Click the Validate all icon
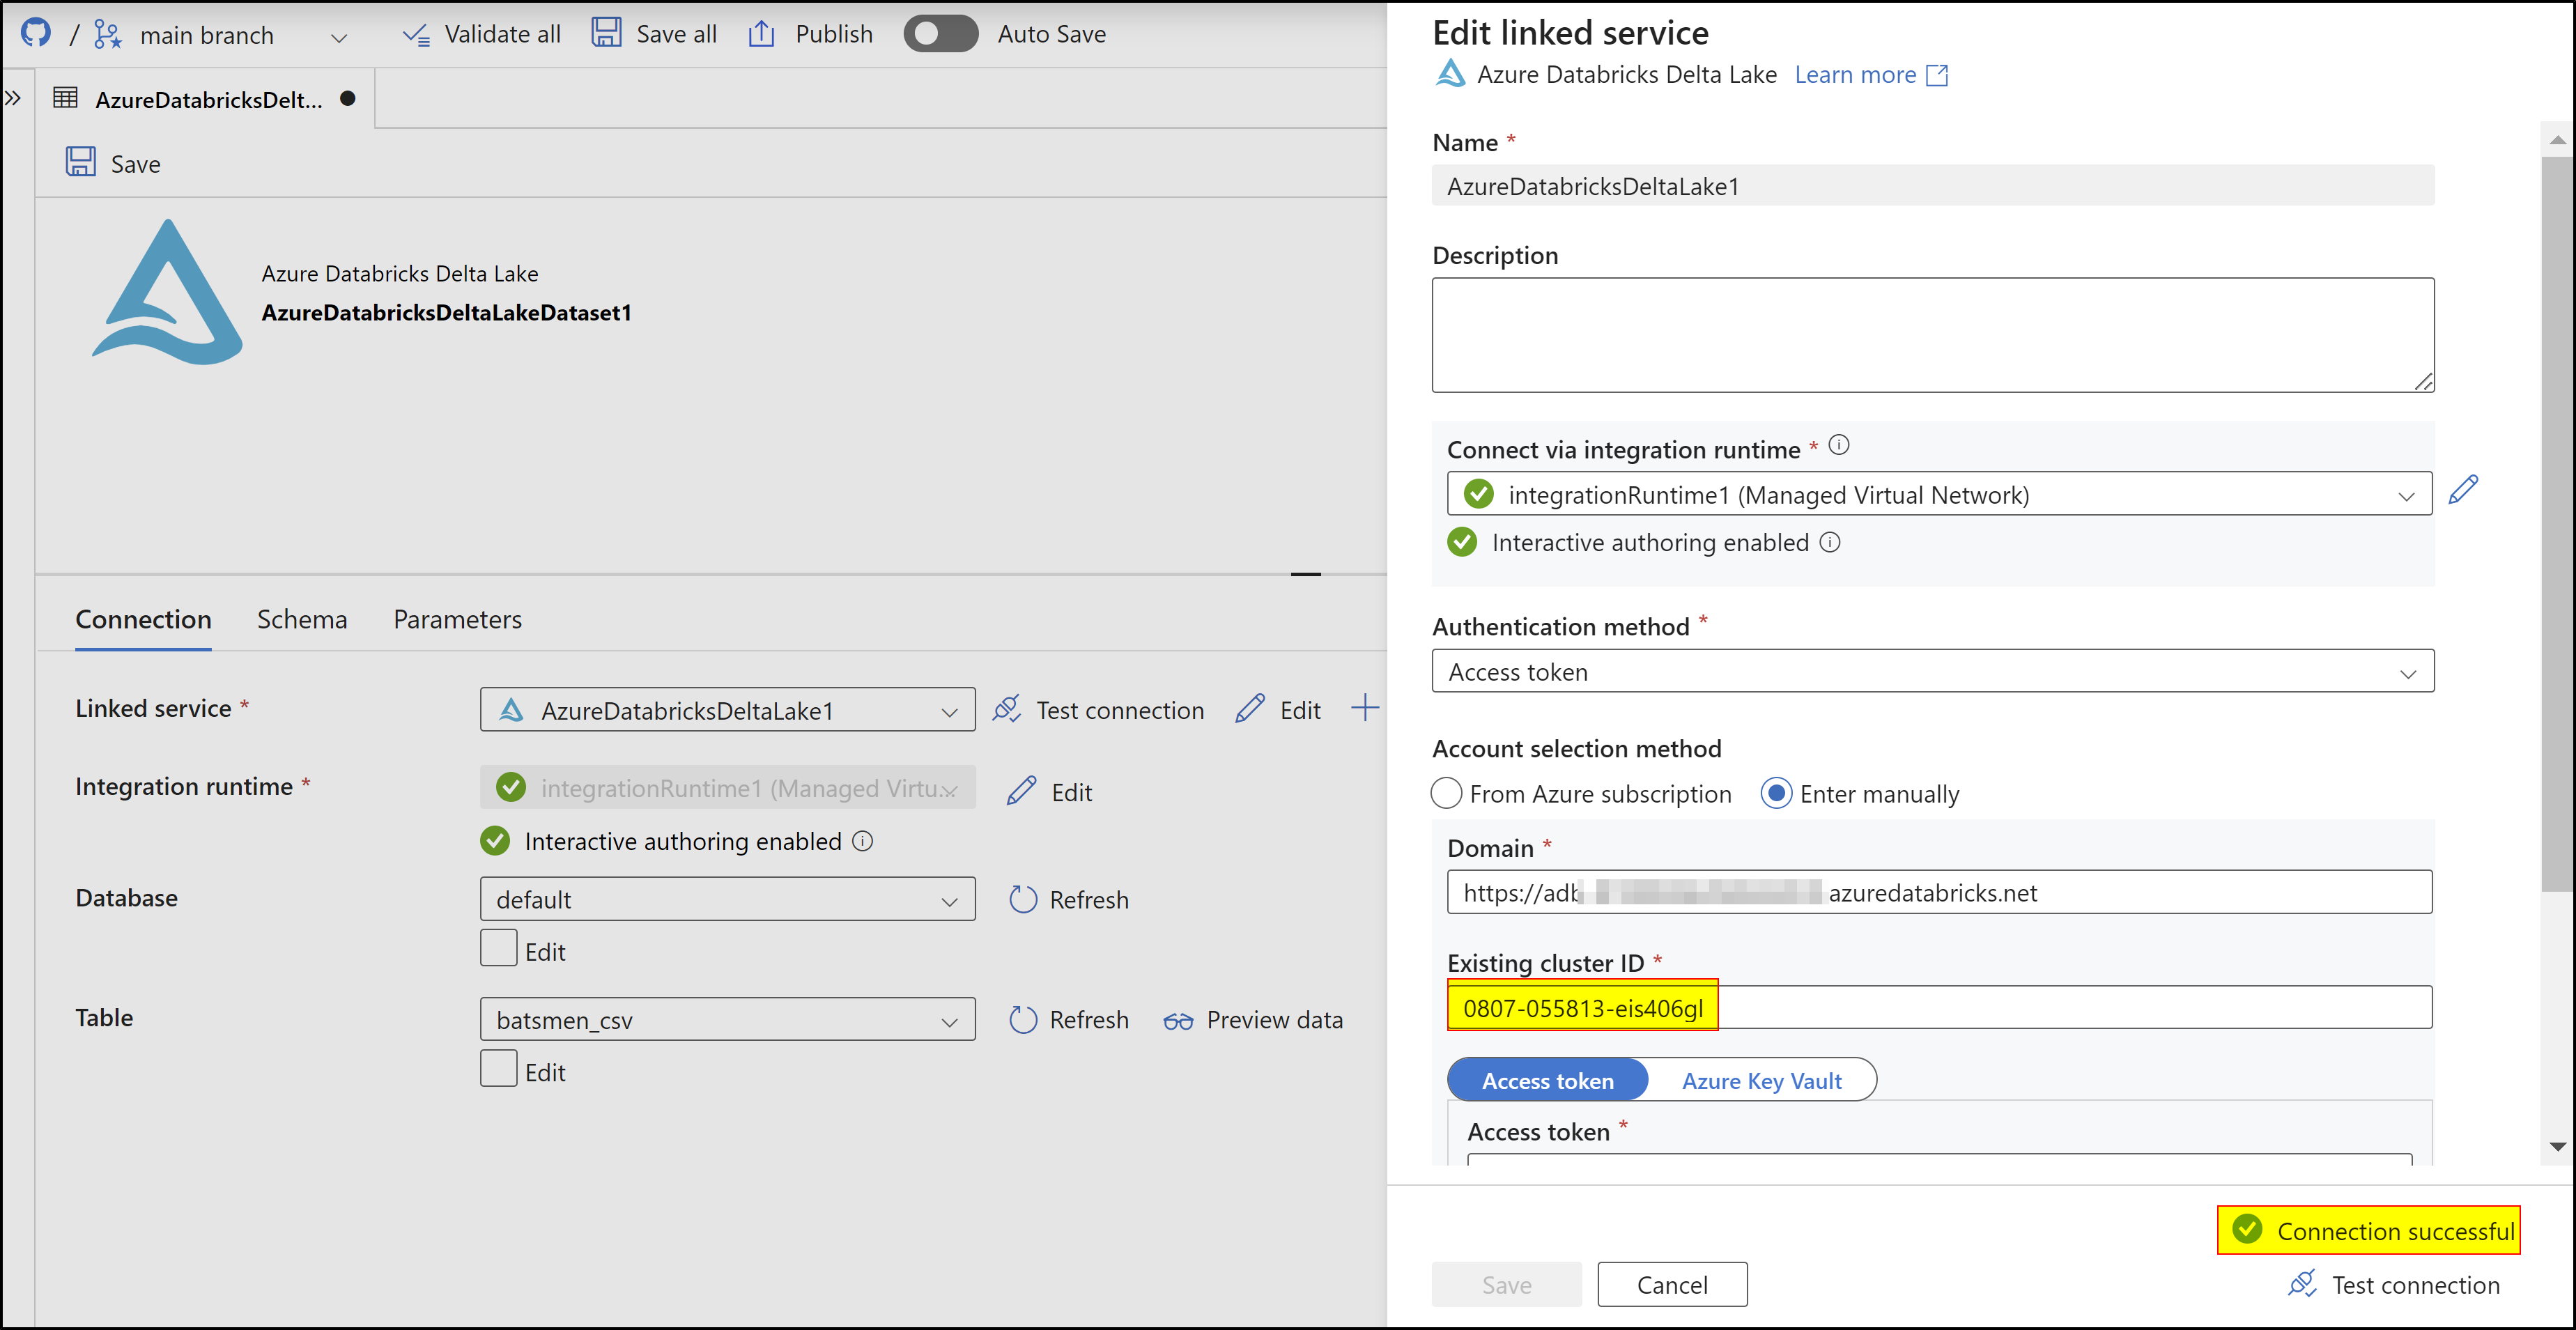Image resolution: width=2576 pixels, height=1330 pixels. tap(416, 35)
